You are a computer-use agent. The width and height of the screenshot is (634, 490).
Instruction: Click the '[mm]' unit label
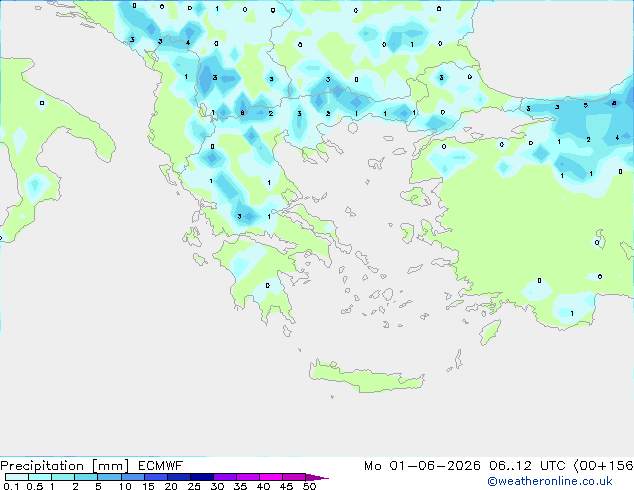pos(110,466)
